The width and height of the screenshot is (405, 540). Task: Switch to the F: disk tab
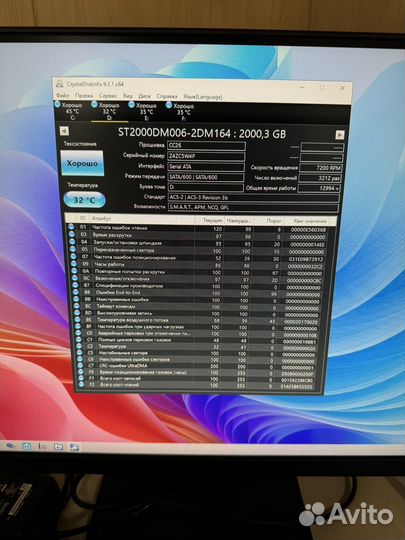click(x=184, y=112)
